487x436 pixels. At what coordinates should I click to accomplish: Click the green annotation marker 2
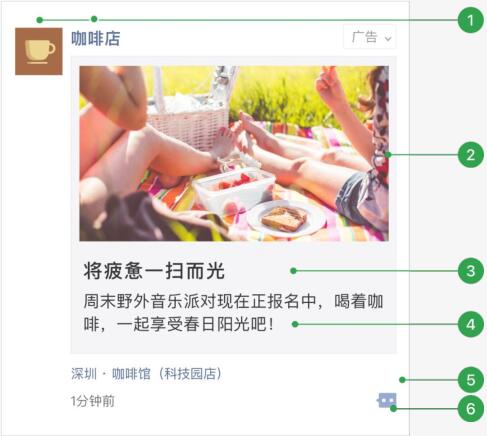tap(470, 155)
